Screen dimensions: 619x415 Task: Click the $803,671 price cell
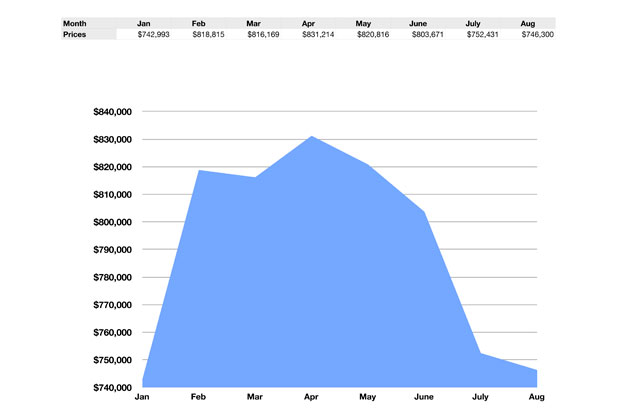coord(429,34)
